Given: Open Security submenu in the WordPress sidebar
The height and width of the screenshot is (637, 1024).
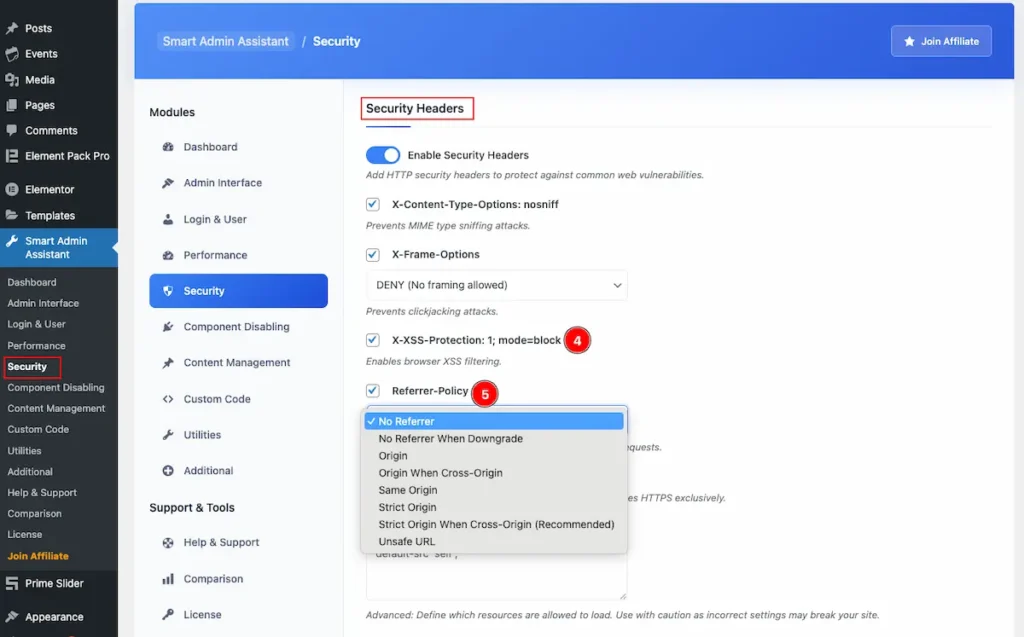Looking at the screenshot, I should pyautogui.click(x=27, y=367).
